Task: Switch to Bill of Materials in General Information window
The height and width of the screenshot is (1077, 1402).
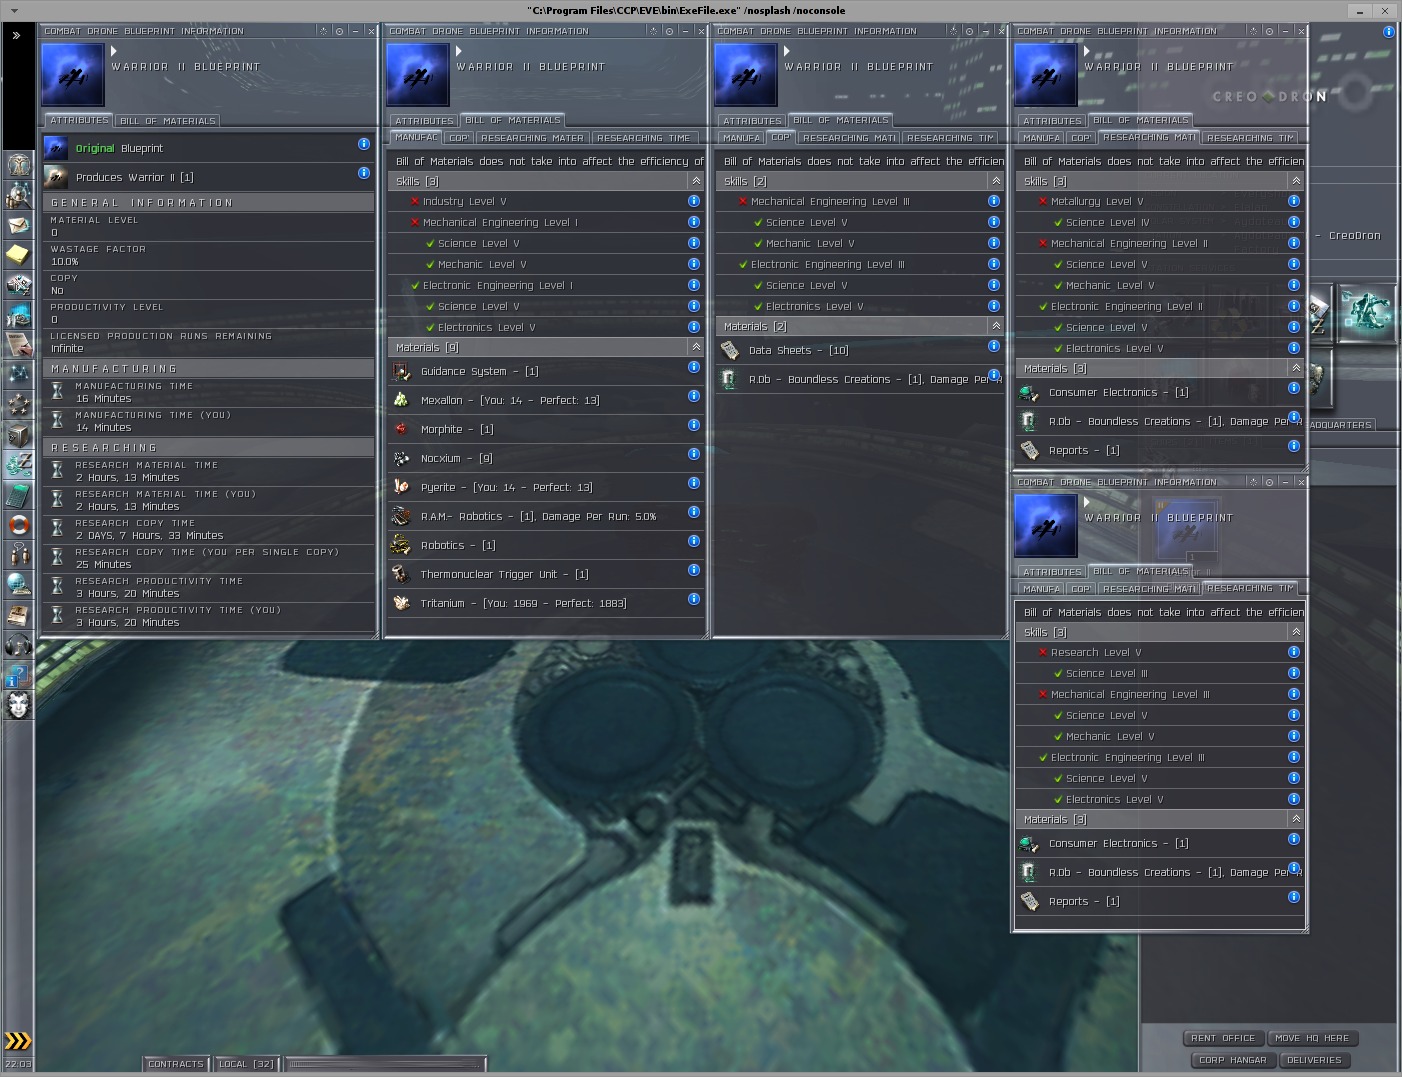Action: point(168,121)
